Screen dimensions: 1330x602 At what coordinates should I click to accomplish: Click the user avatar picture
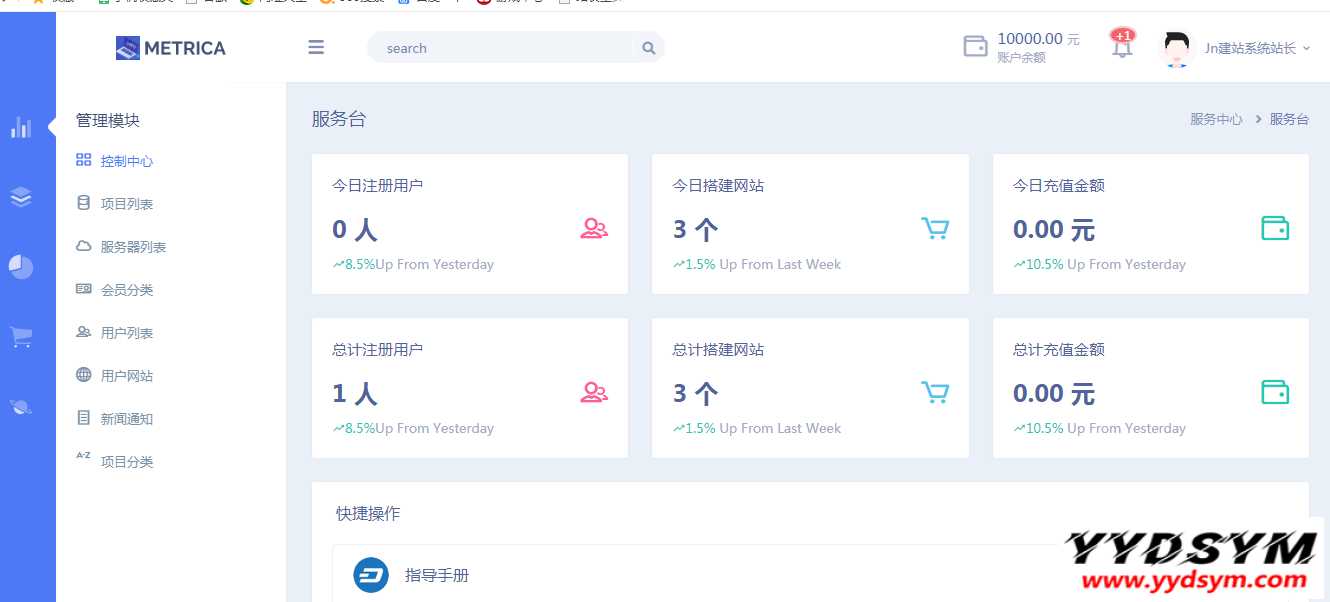[x=1177, y=48]
